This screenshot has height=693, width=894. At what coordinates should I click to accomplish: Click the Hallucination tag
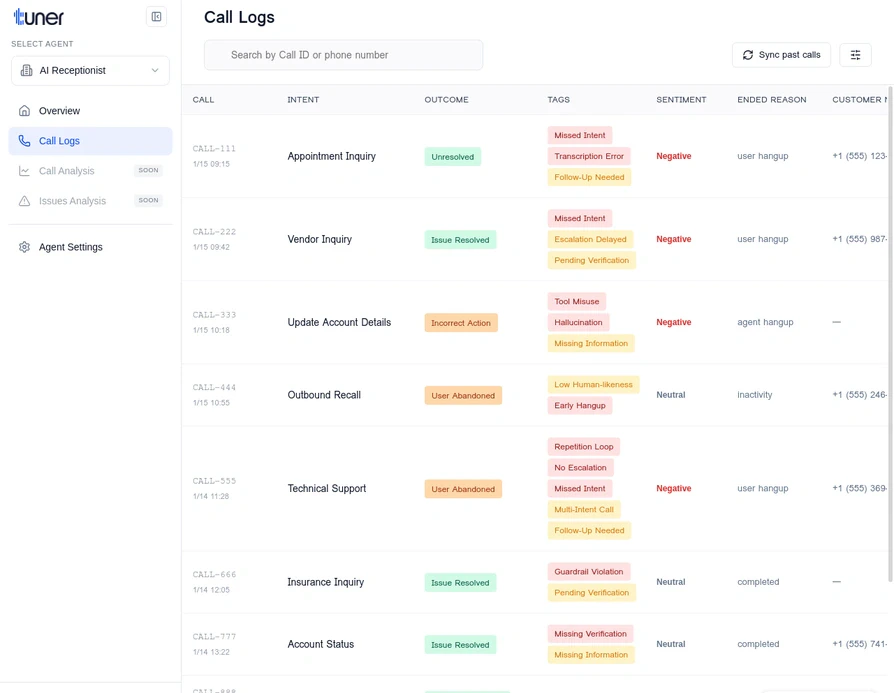(x=578, y=322)
